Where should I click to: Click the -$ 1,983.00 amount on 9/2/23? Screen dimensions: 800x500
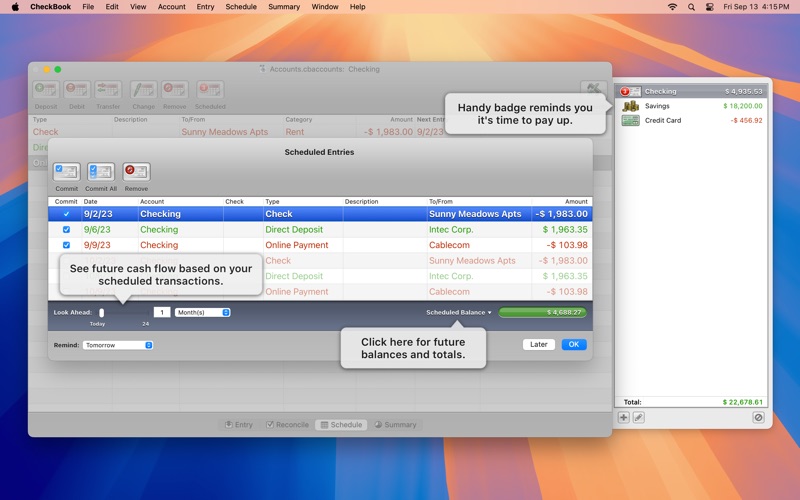(561, 214)
